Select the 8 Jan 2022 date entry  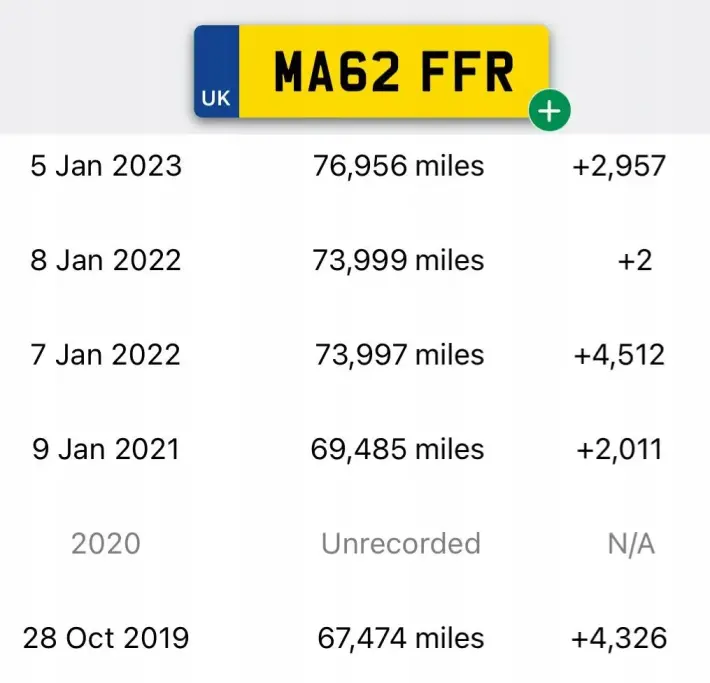click(x=106, y=260)
